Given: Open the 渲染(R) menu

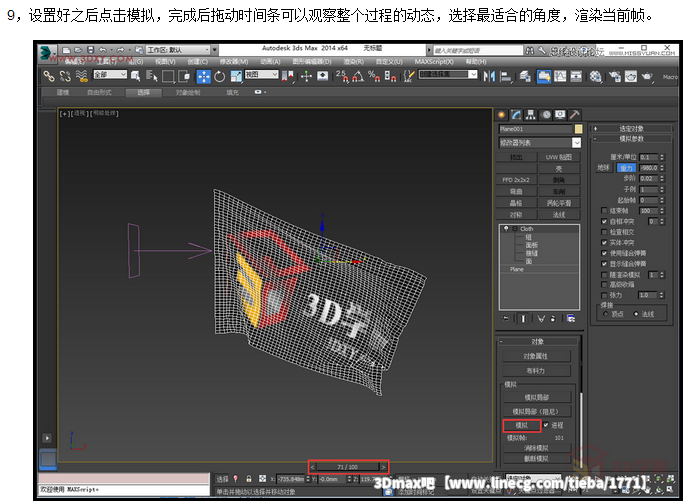Looking at the screenshot, I should point(353,62).
